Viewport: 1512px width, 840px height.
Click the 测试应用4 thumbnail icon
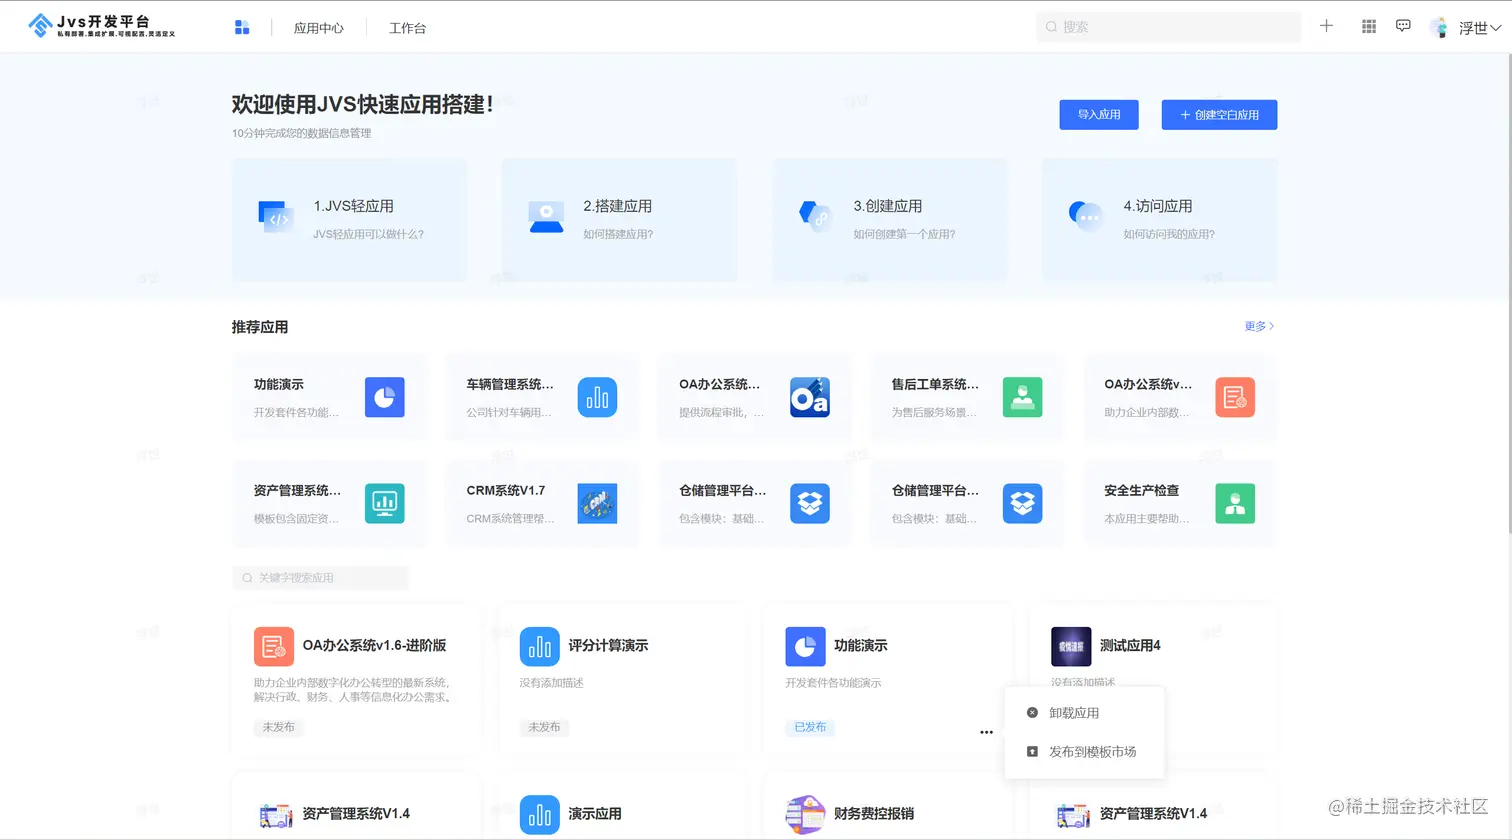pyautogui.click(x=1071, y=647)
